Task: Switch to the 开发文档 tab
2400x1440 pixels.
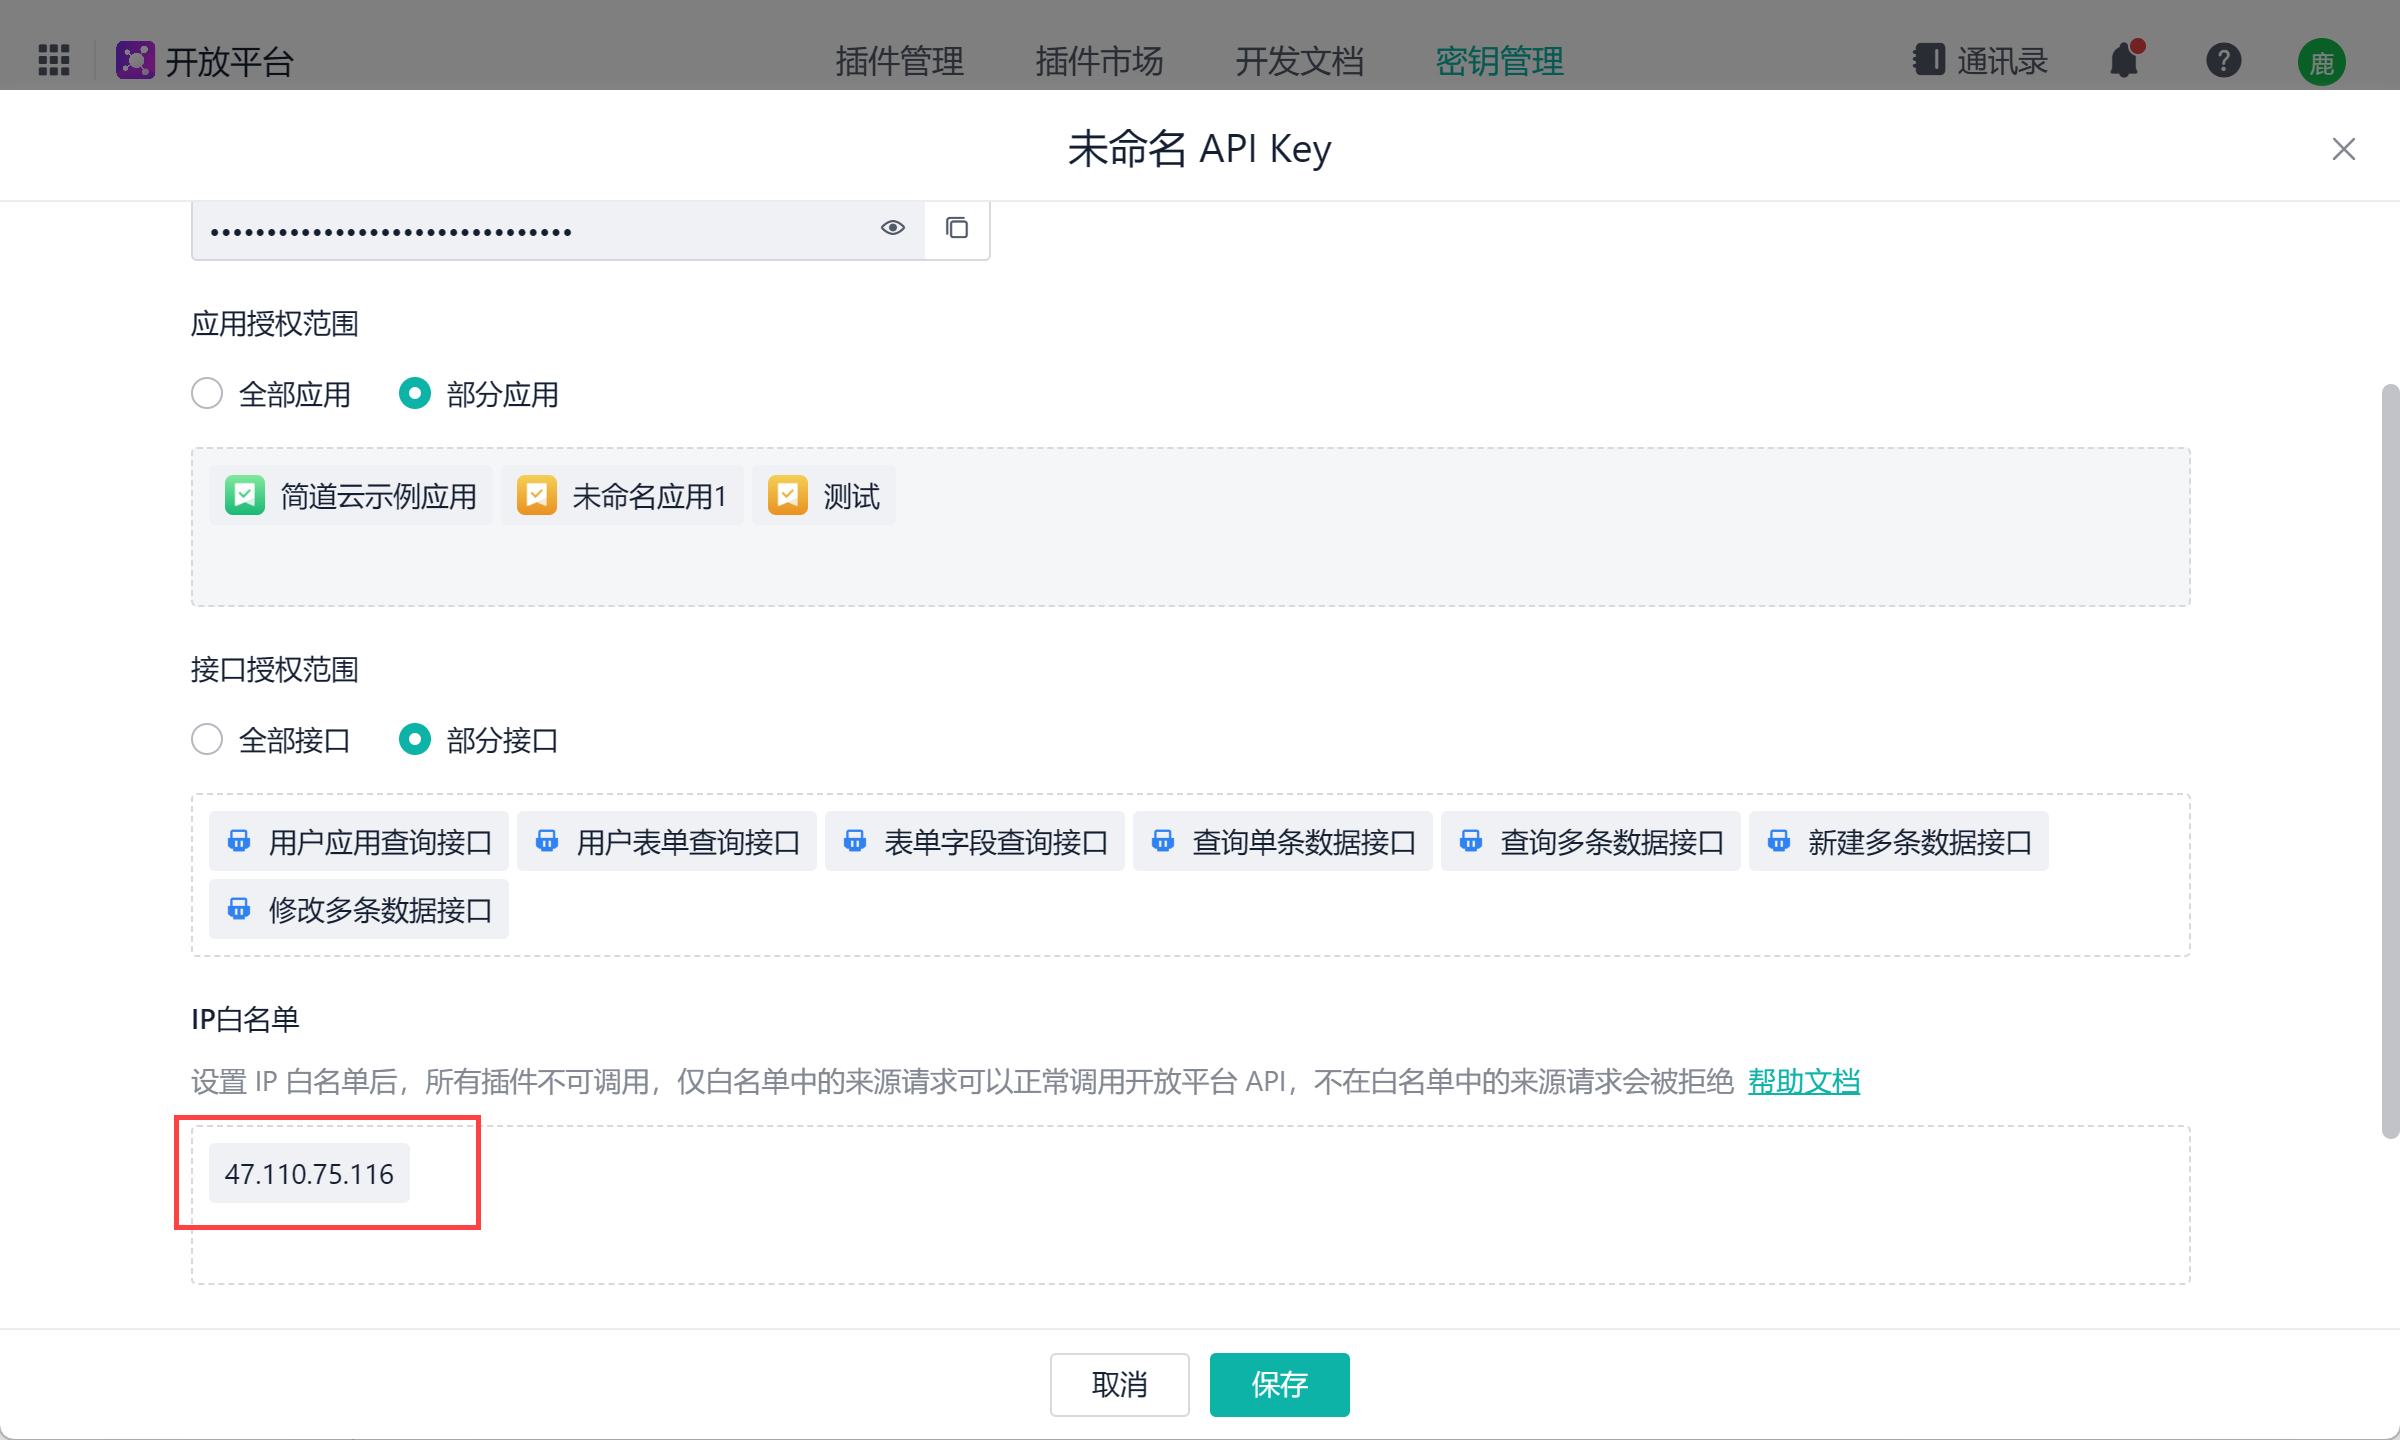Action: click(1299, 61)
